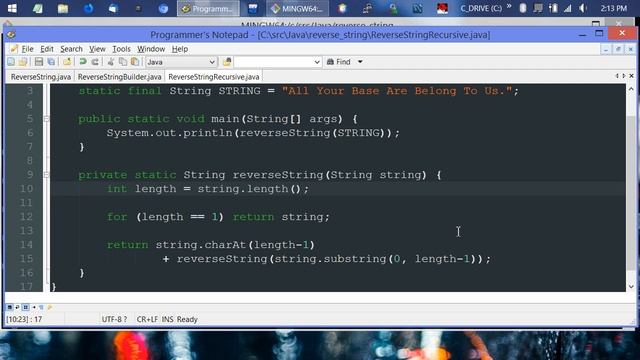
Task: Open the File menu
Action: pos(27,49)
